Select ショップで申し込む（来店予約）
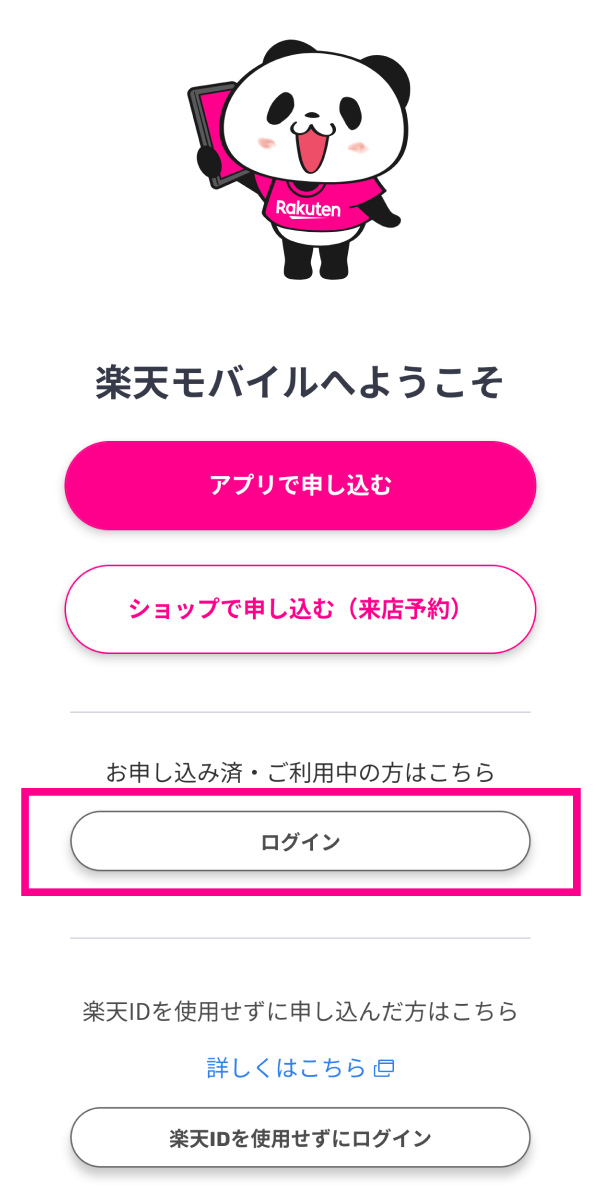Screen dimensions: 600x1200 tap(300, 609)
